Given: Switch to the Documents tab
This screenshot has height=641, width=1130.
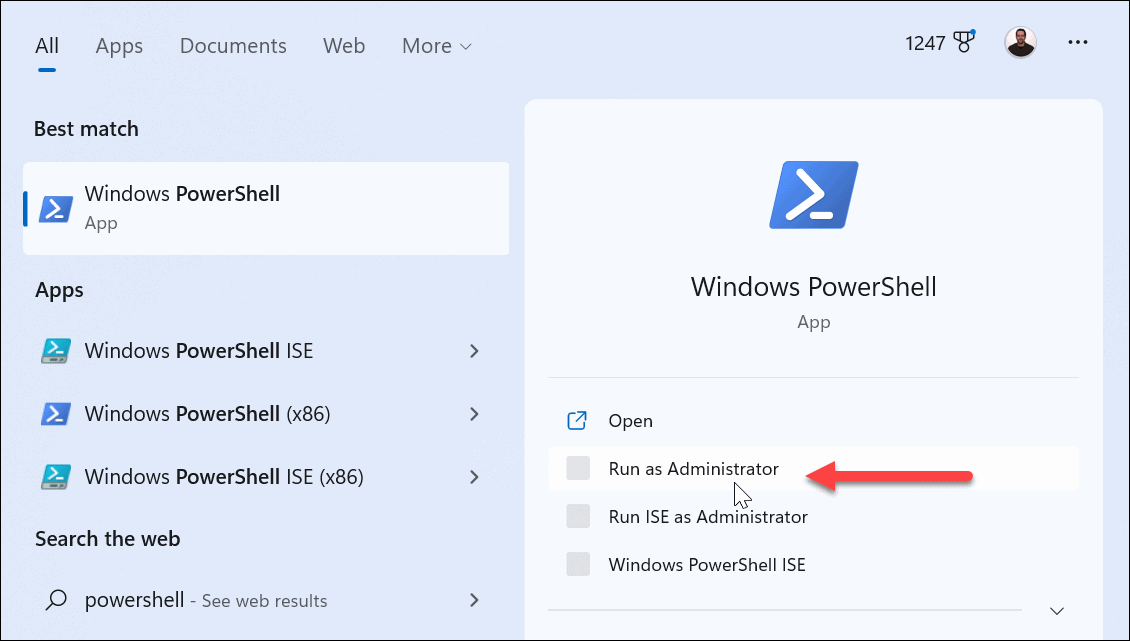Looking at the screenshot, I should pos(232,45).
